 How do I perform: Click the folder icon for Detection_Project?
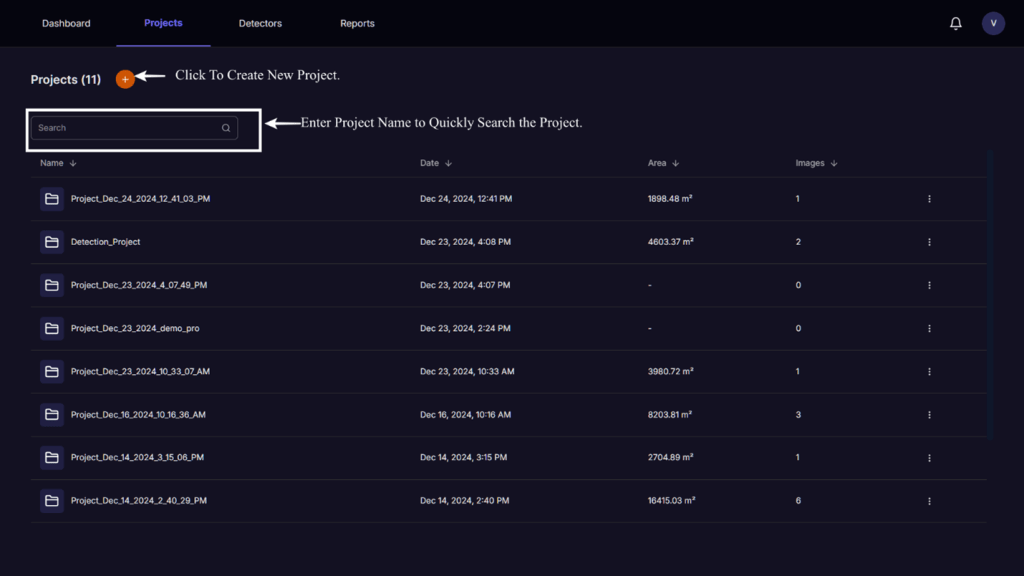point(52,242)
